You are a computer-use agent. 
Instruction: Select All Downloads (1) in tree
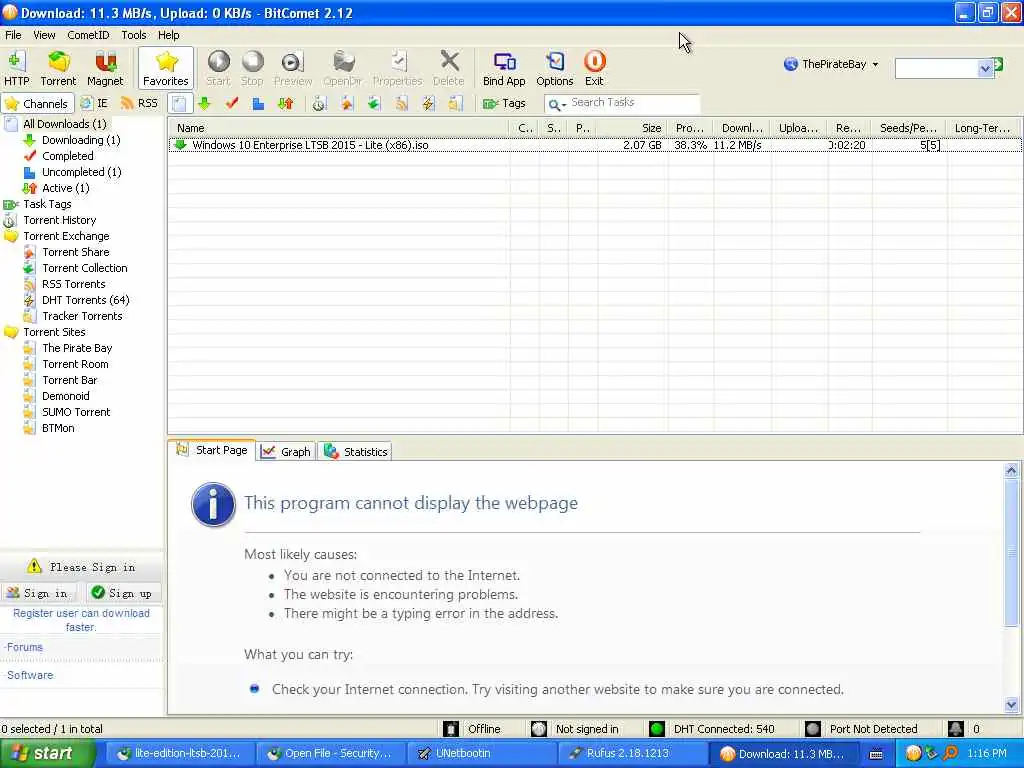point(65,124)
